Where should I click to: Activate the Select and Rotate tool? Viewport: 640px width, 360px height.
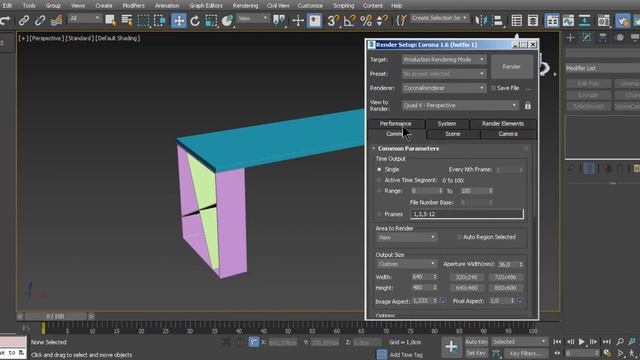195,20
